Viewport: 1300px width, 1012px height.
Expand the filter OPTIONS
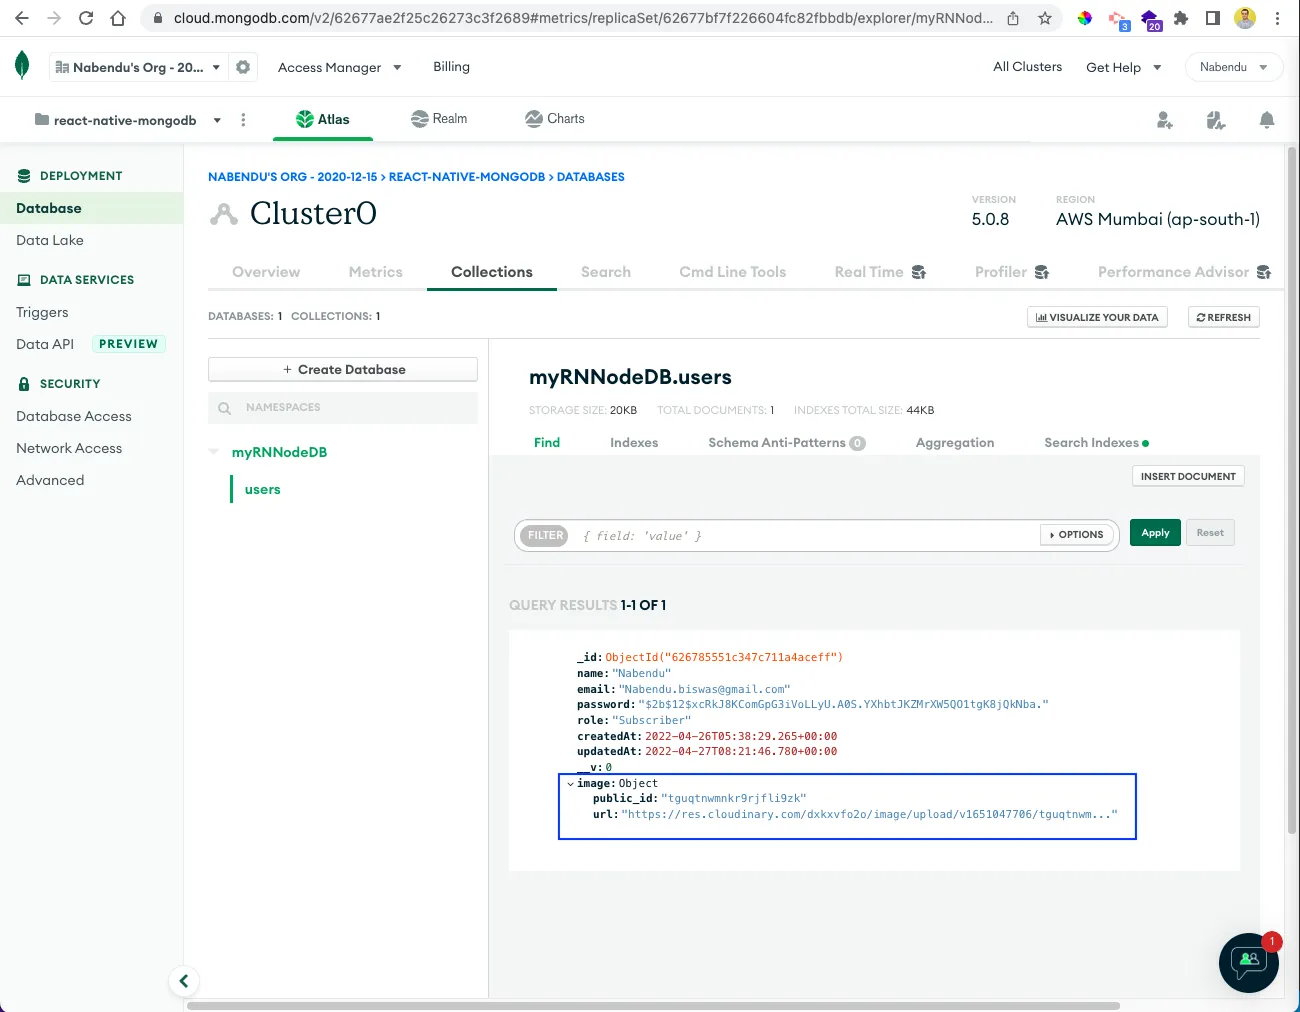pos(1078,535)
